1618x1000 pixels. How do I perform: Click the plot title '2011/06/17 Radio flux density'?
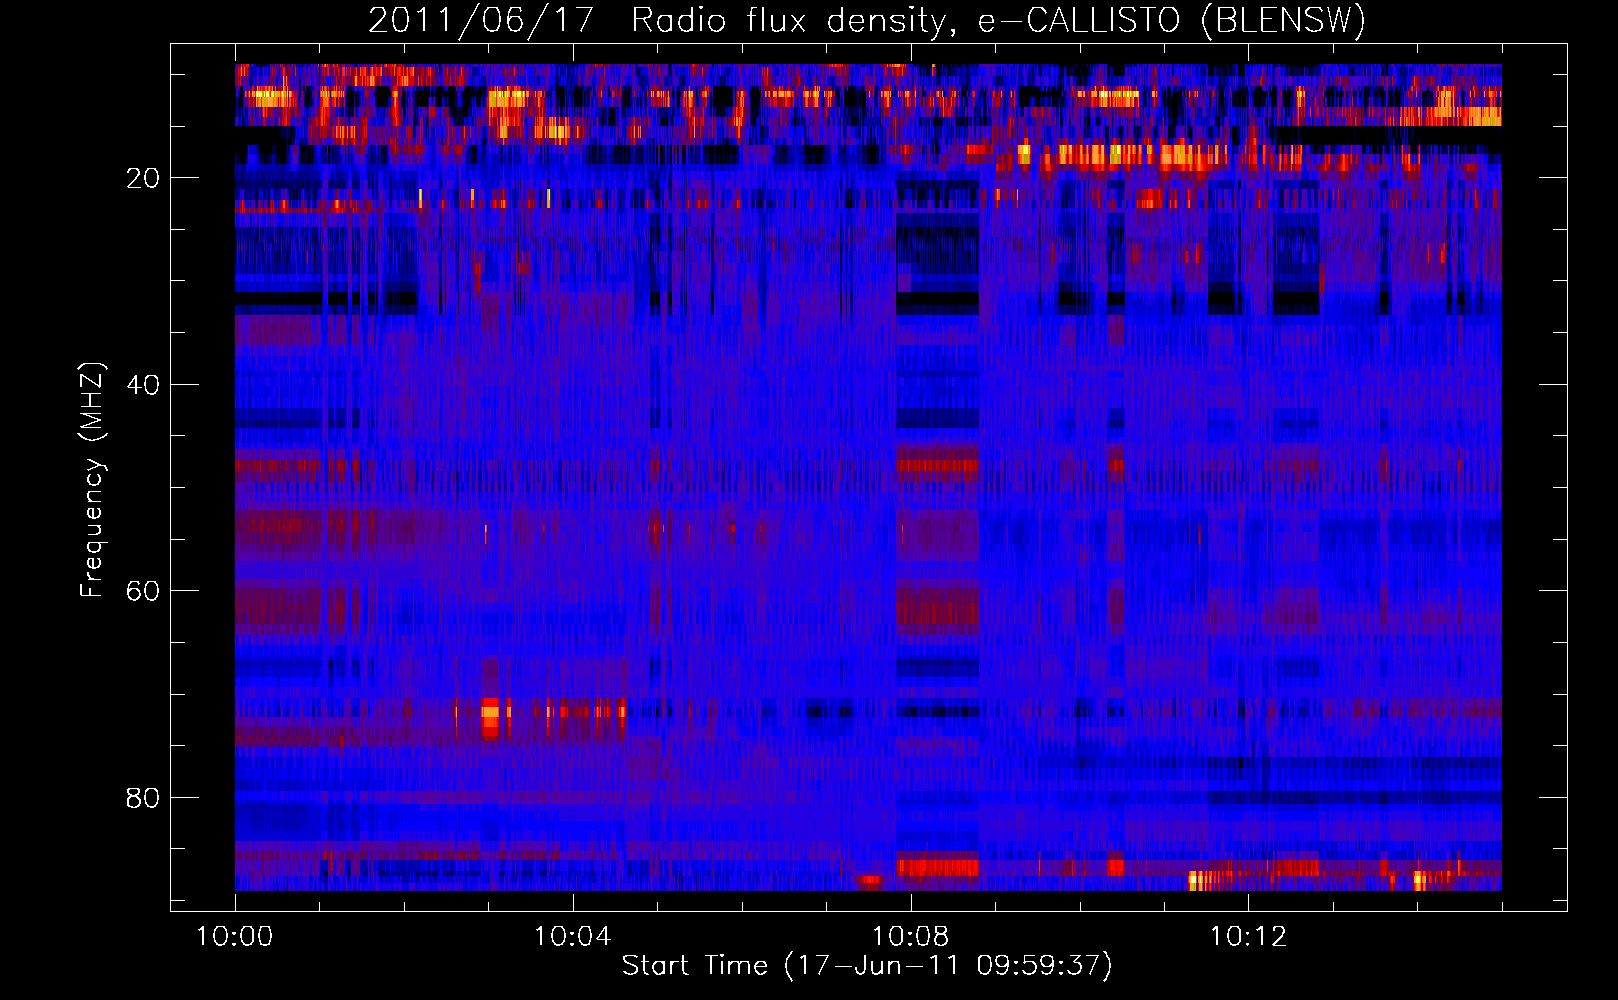point(867,20)
